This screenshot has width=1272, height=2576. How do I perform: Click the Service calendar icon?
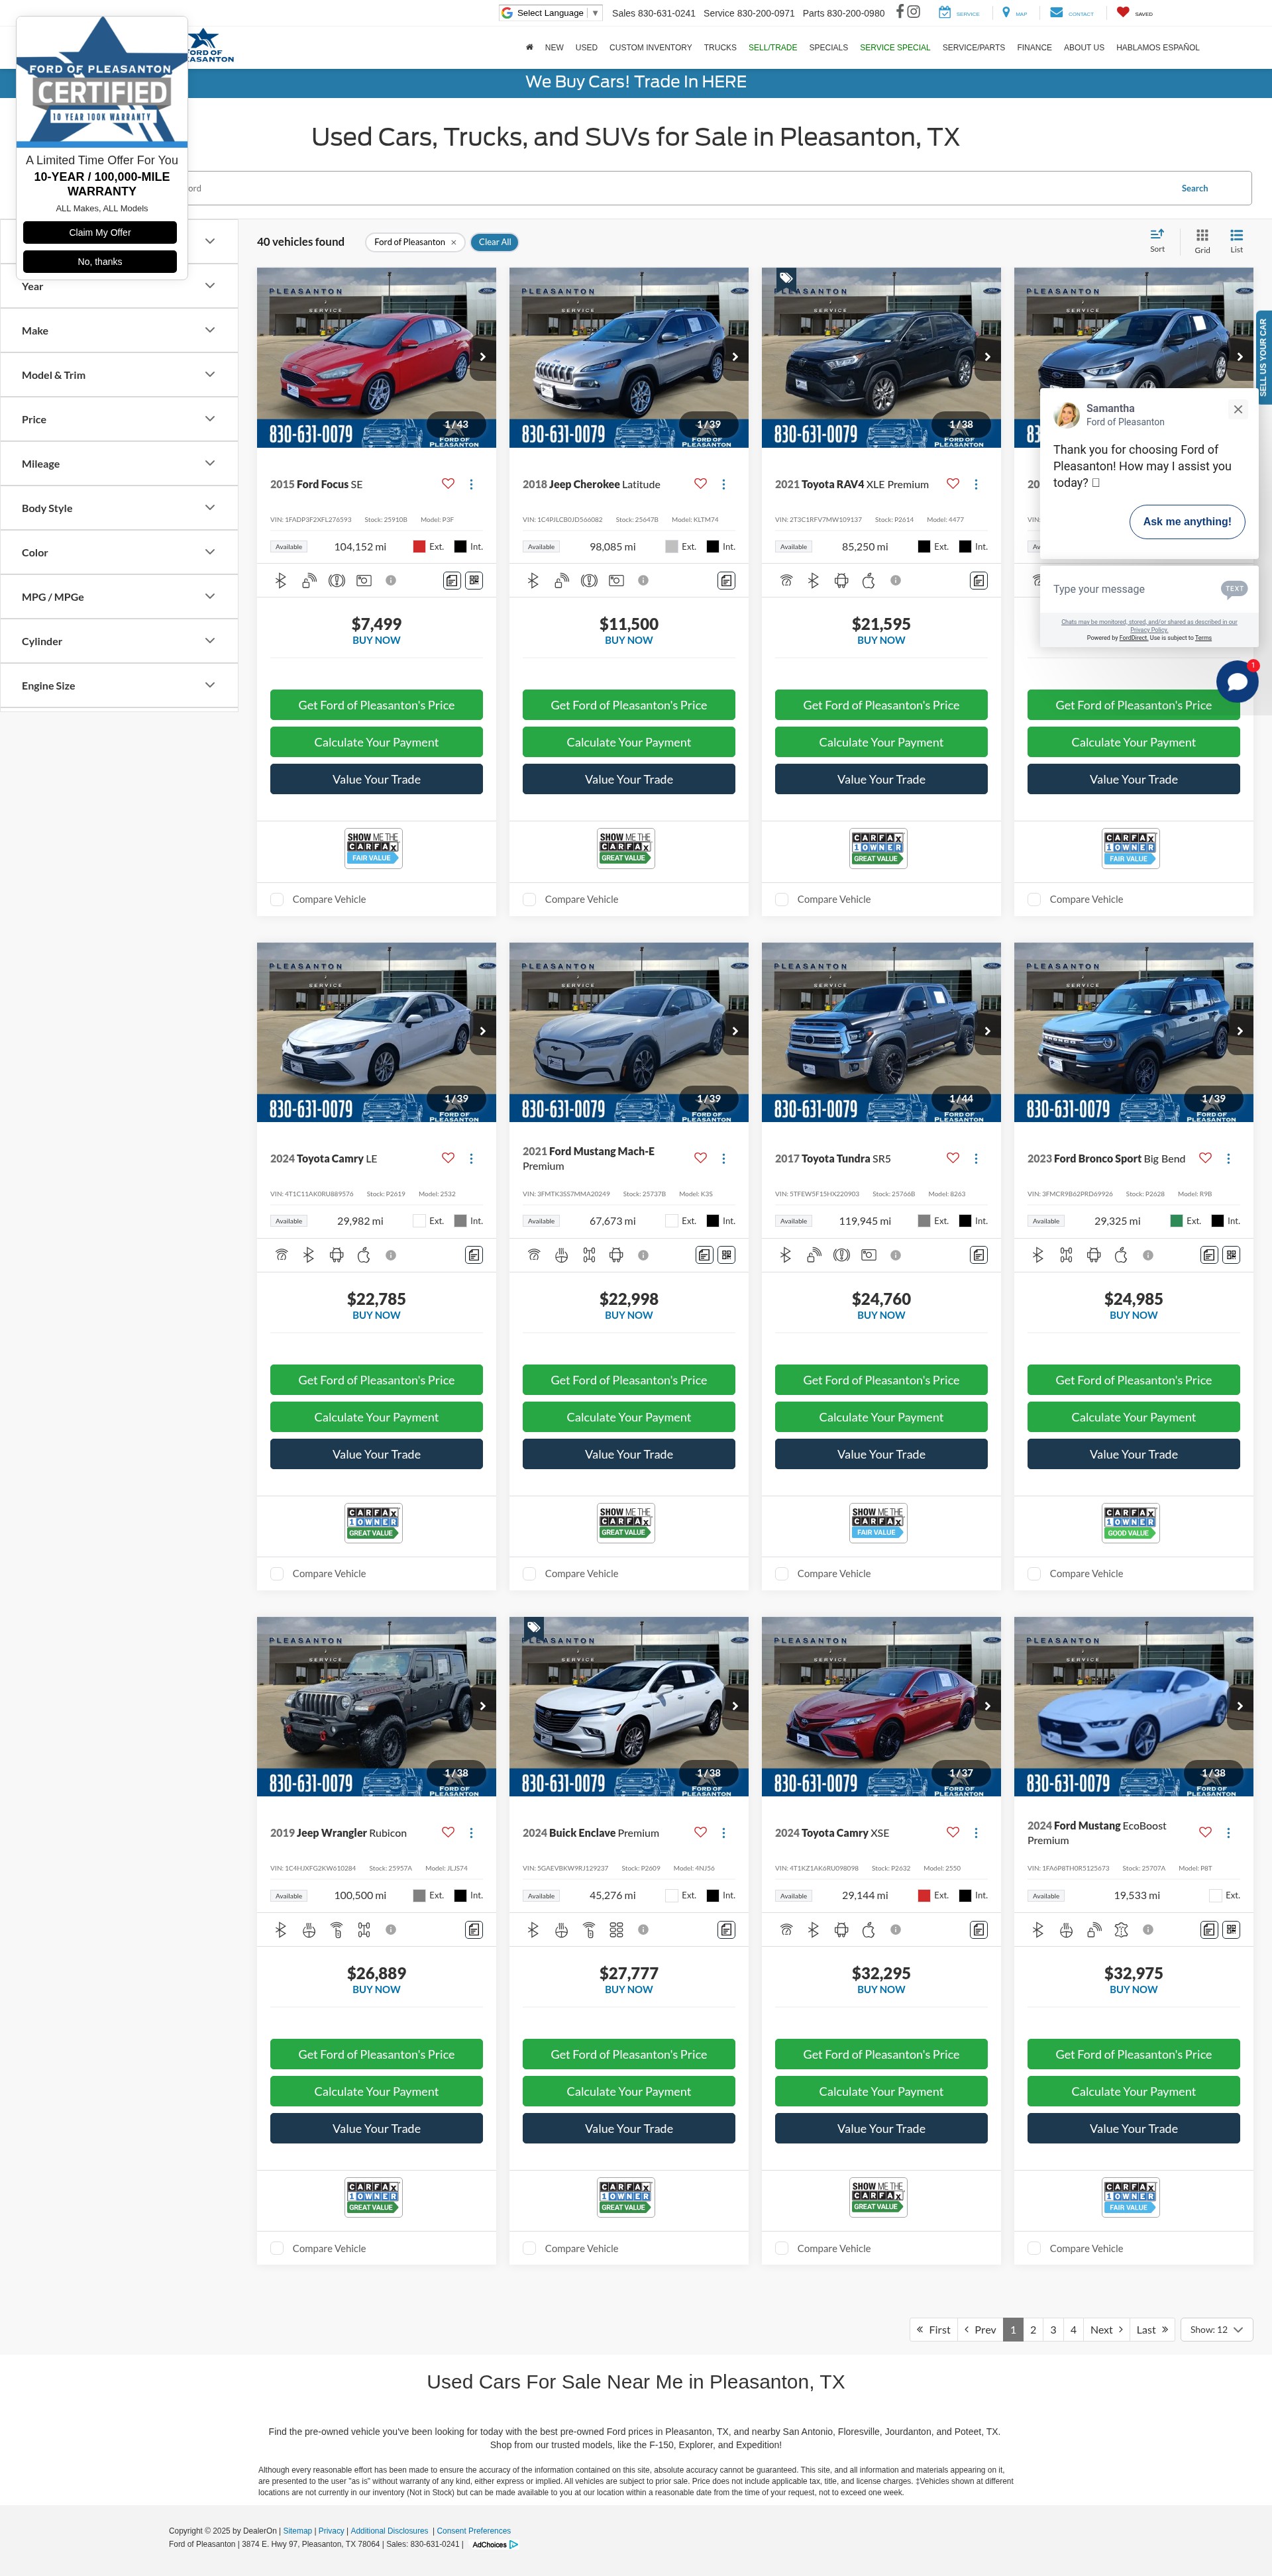[944, 12]
